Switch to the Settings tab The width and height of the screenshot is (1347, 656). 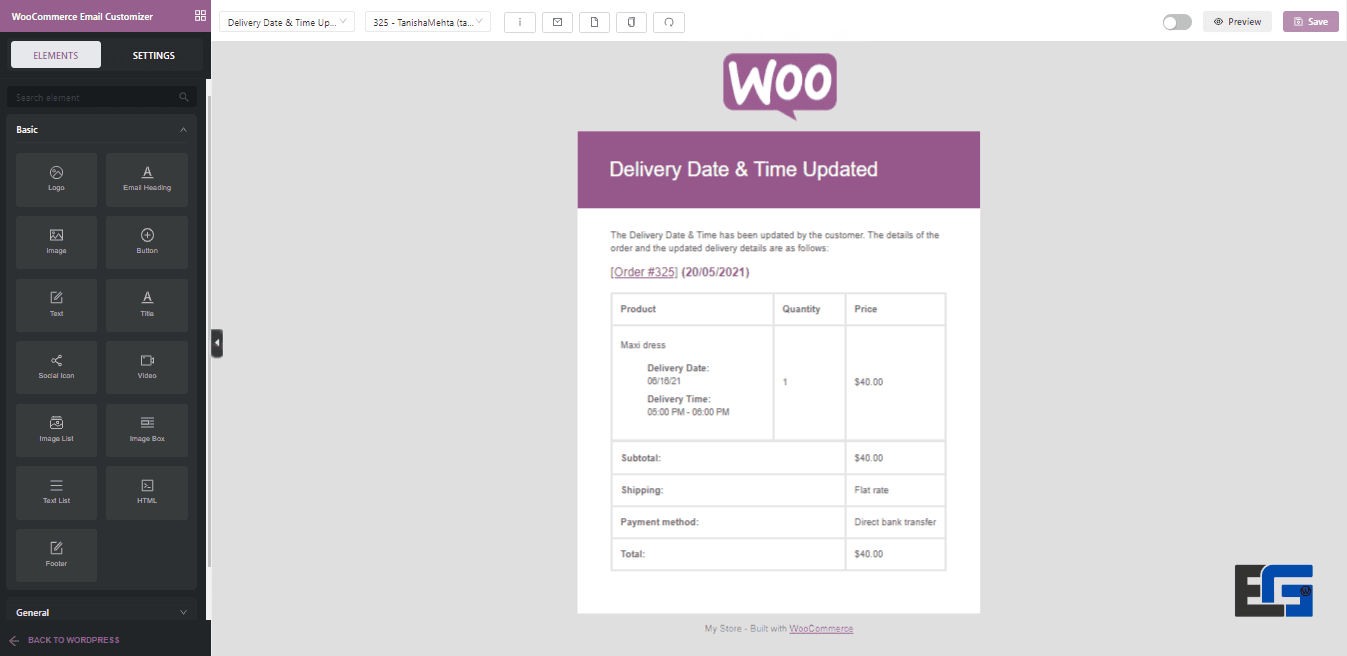click(154, 55)
